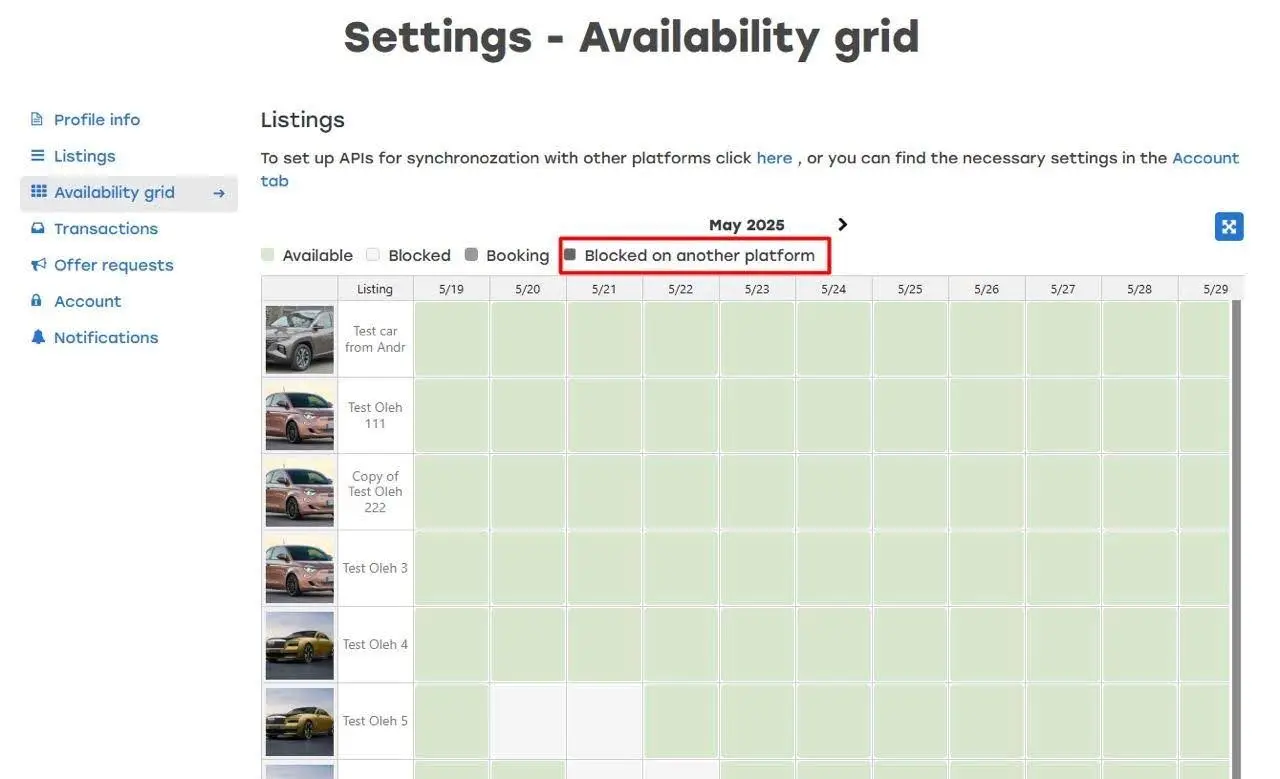1280x779 pixels.
Task: Toggle the Blocked legend checkbox
Action: 371,254
